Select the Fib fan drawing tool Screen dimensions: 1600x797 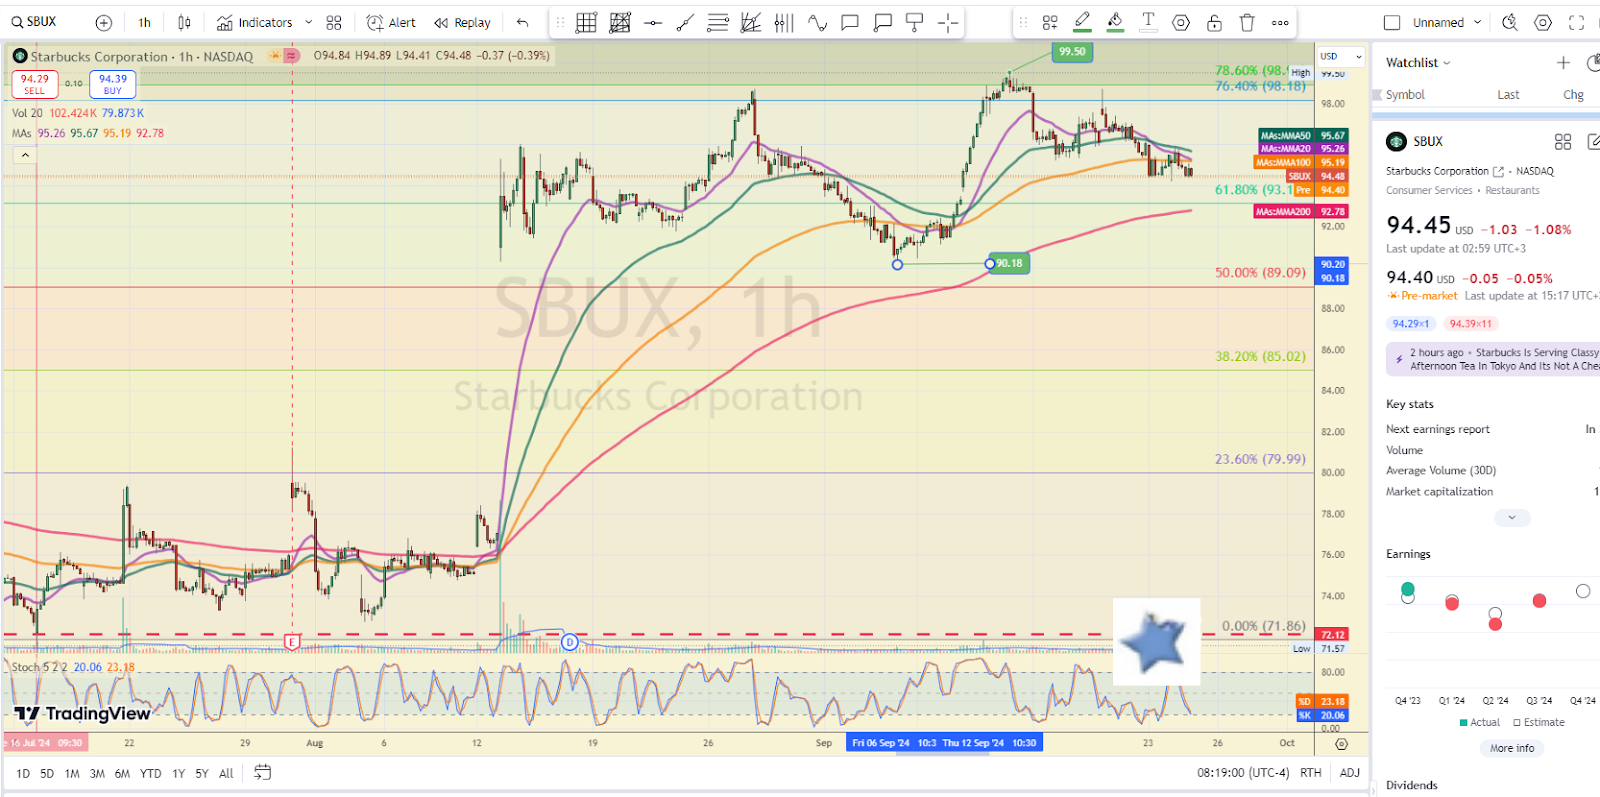[x=751, y=23]
